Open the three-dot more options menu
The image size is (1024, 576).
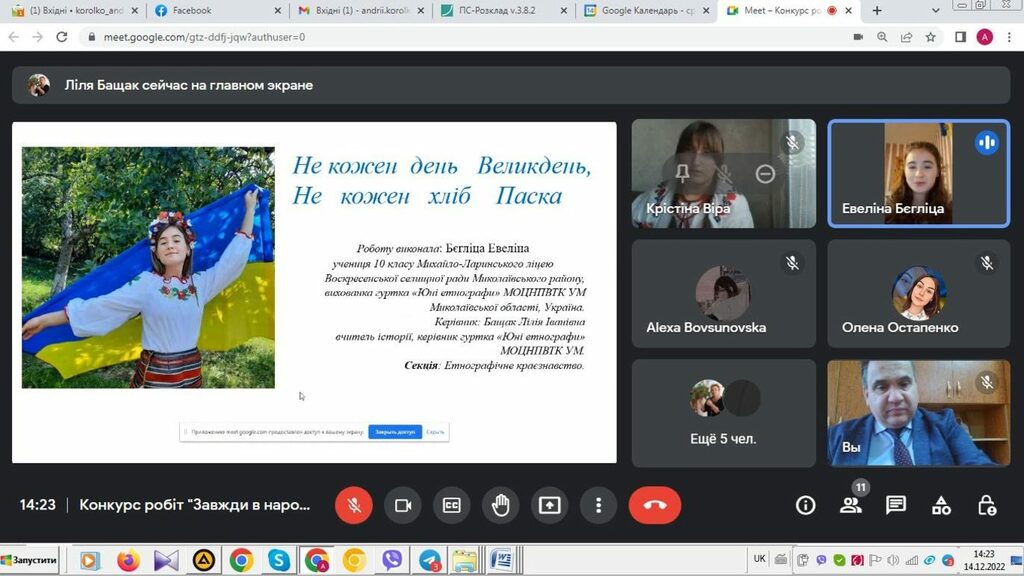598,505
